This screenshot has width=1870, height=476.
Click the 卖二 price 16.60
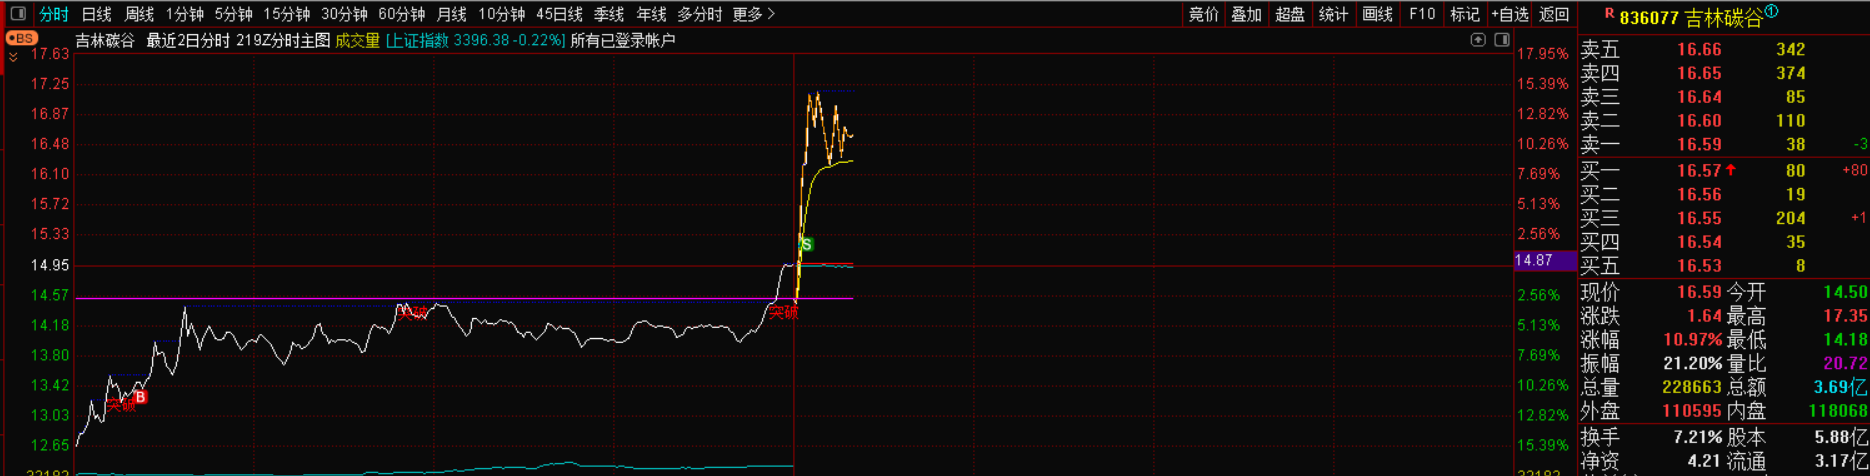pyautogui.click(x=1699, y=121)
